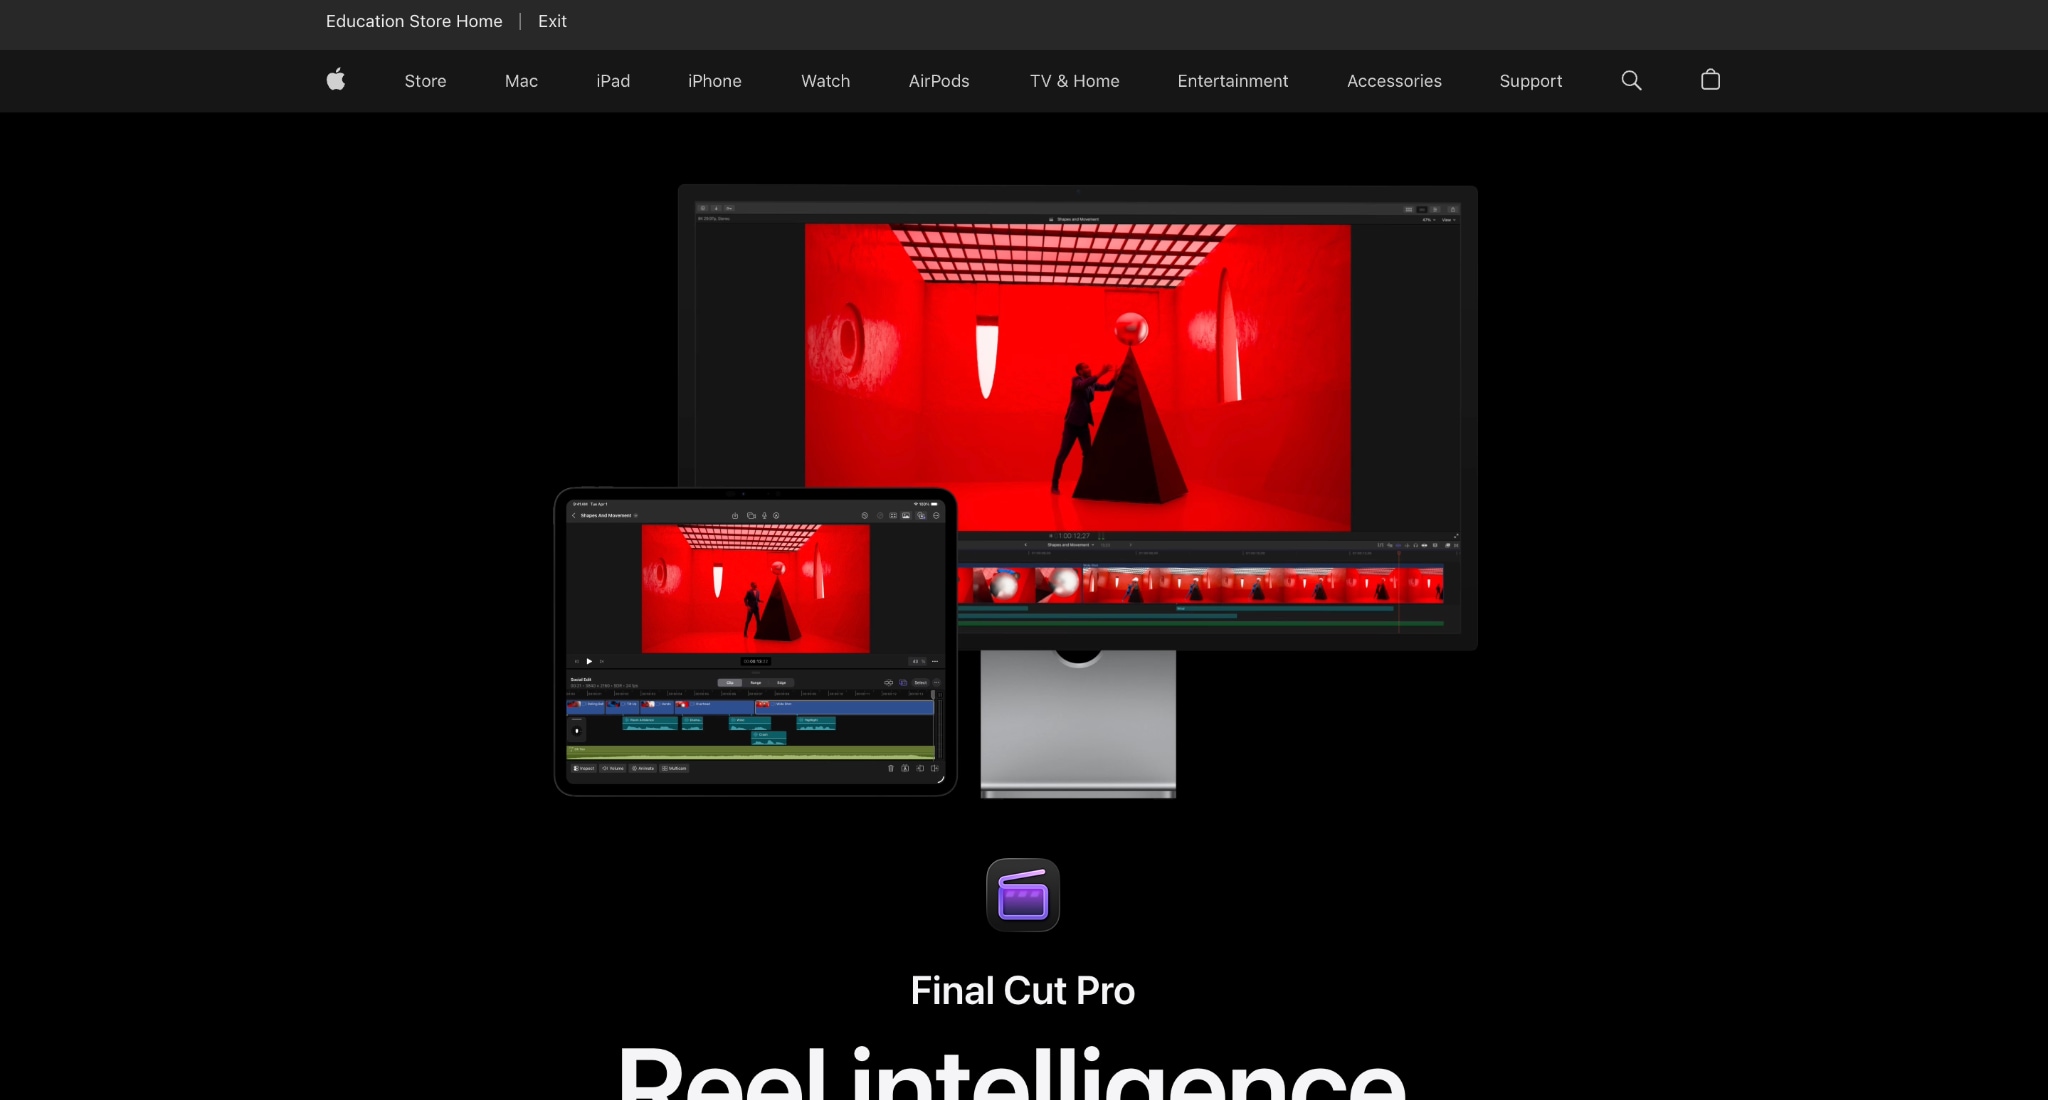Click the Final Cut Pro app icon
Screen dimensions: 2048x1100
1023,895
